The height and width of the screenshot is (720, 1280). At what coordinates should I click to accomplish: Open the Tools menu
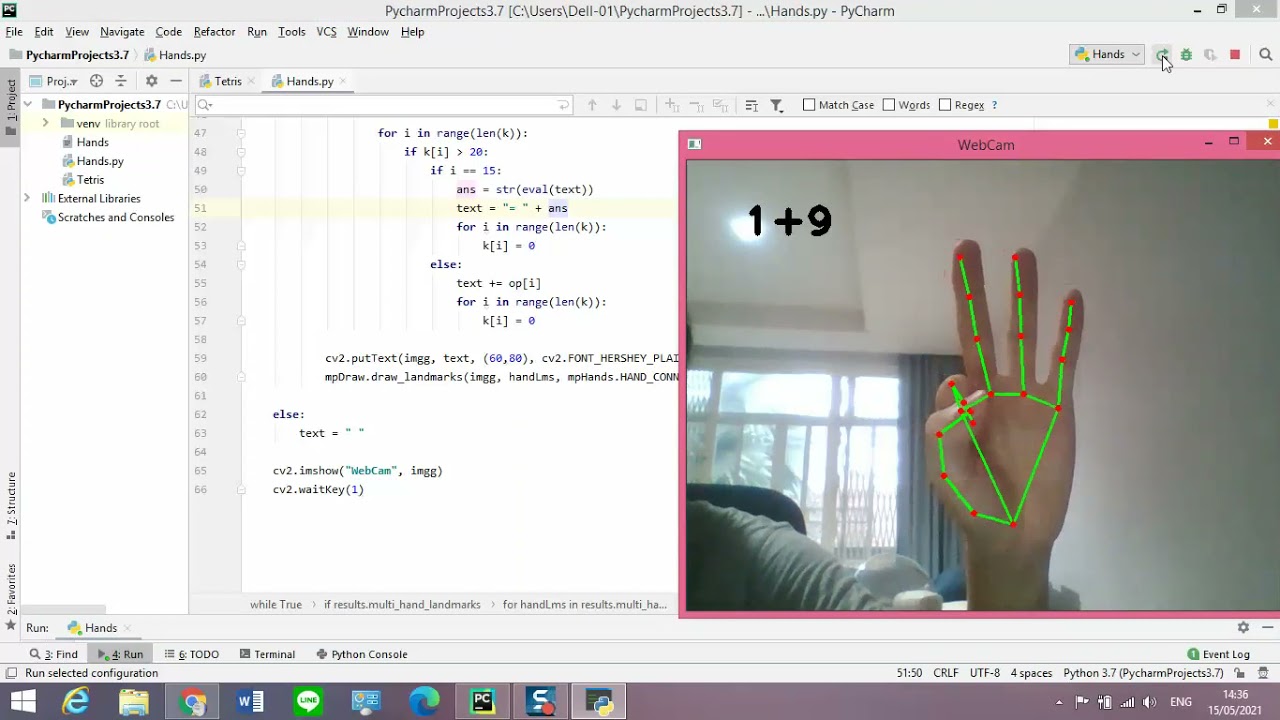(x=291, y=32)
